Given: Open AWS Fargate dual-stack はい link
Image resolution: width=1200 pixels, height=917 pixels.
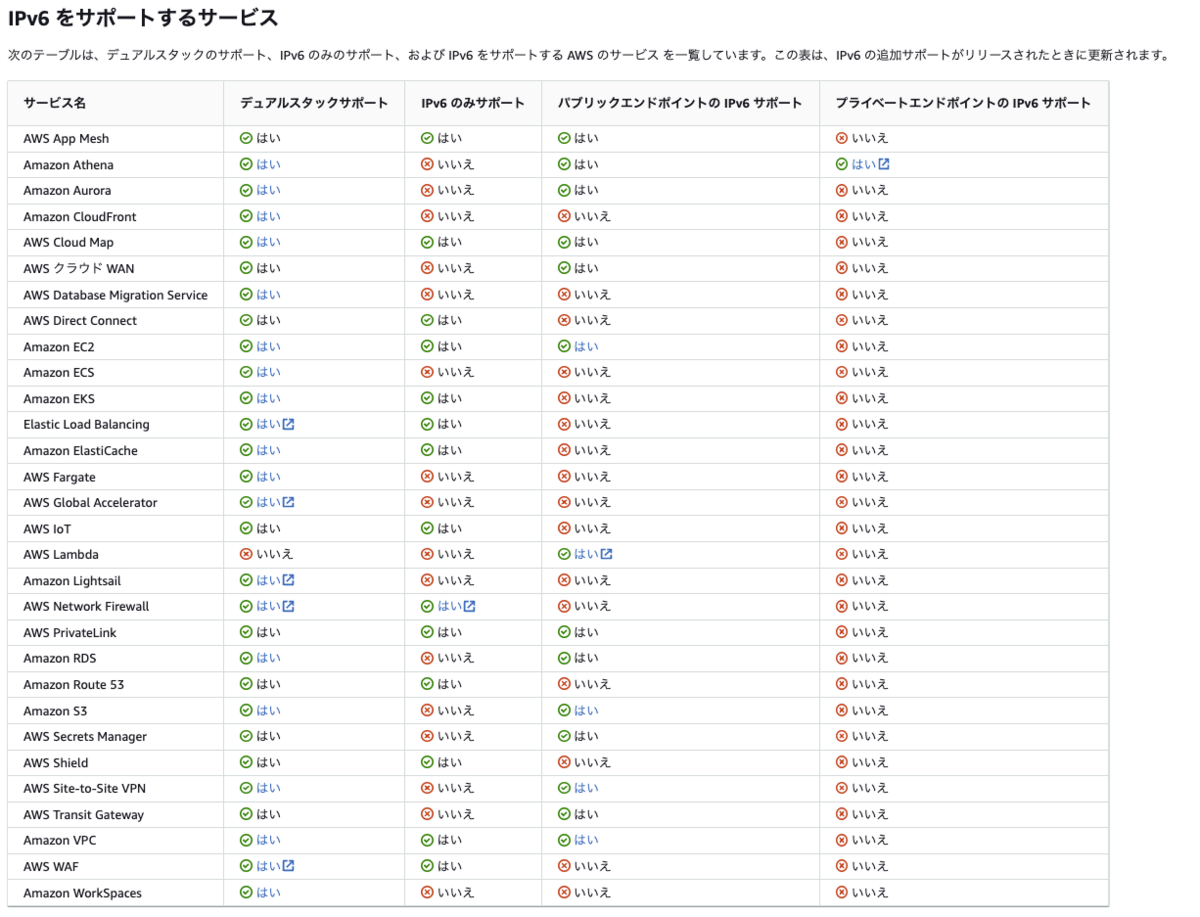Looking at the screenshot, I should tap(268, 476).
